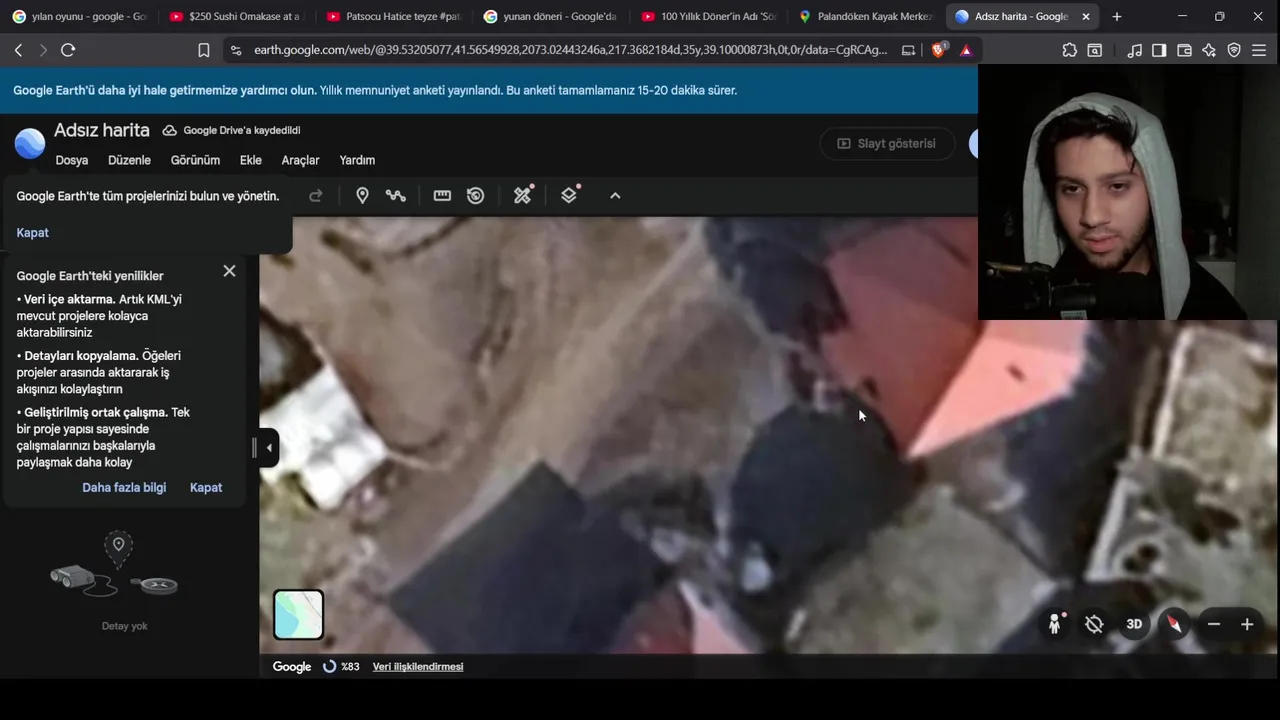Switch to Patsocu Hatice teyze tab
This screenshot has width=1280, height=720.
coord(393,16)
